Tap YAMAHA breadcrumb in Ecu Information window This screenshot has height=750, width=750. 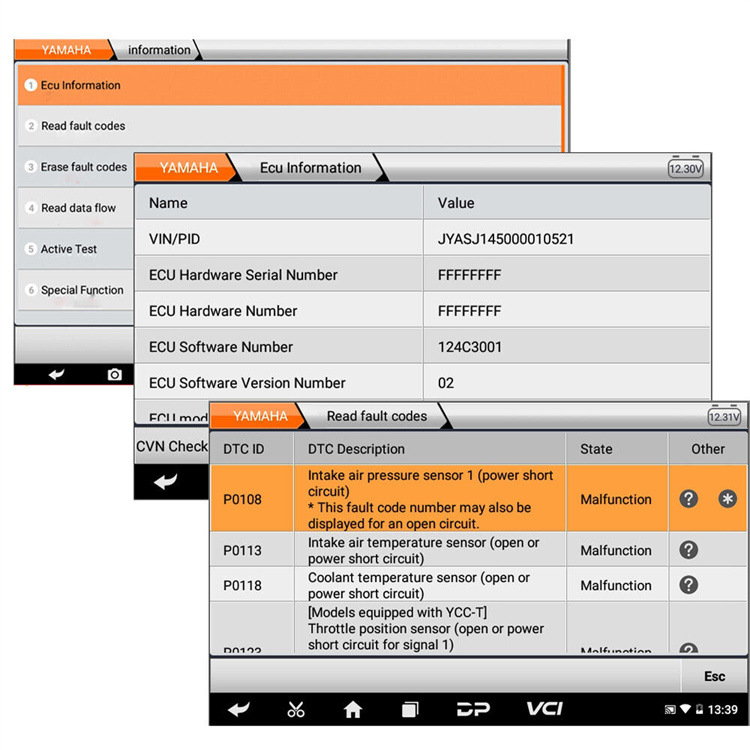186,168
